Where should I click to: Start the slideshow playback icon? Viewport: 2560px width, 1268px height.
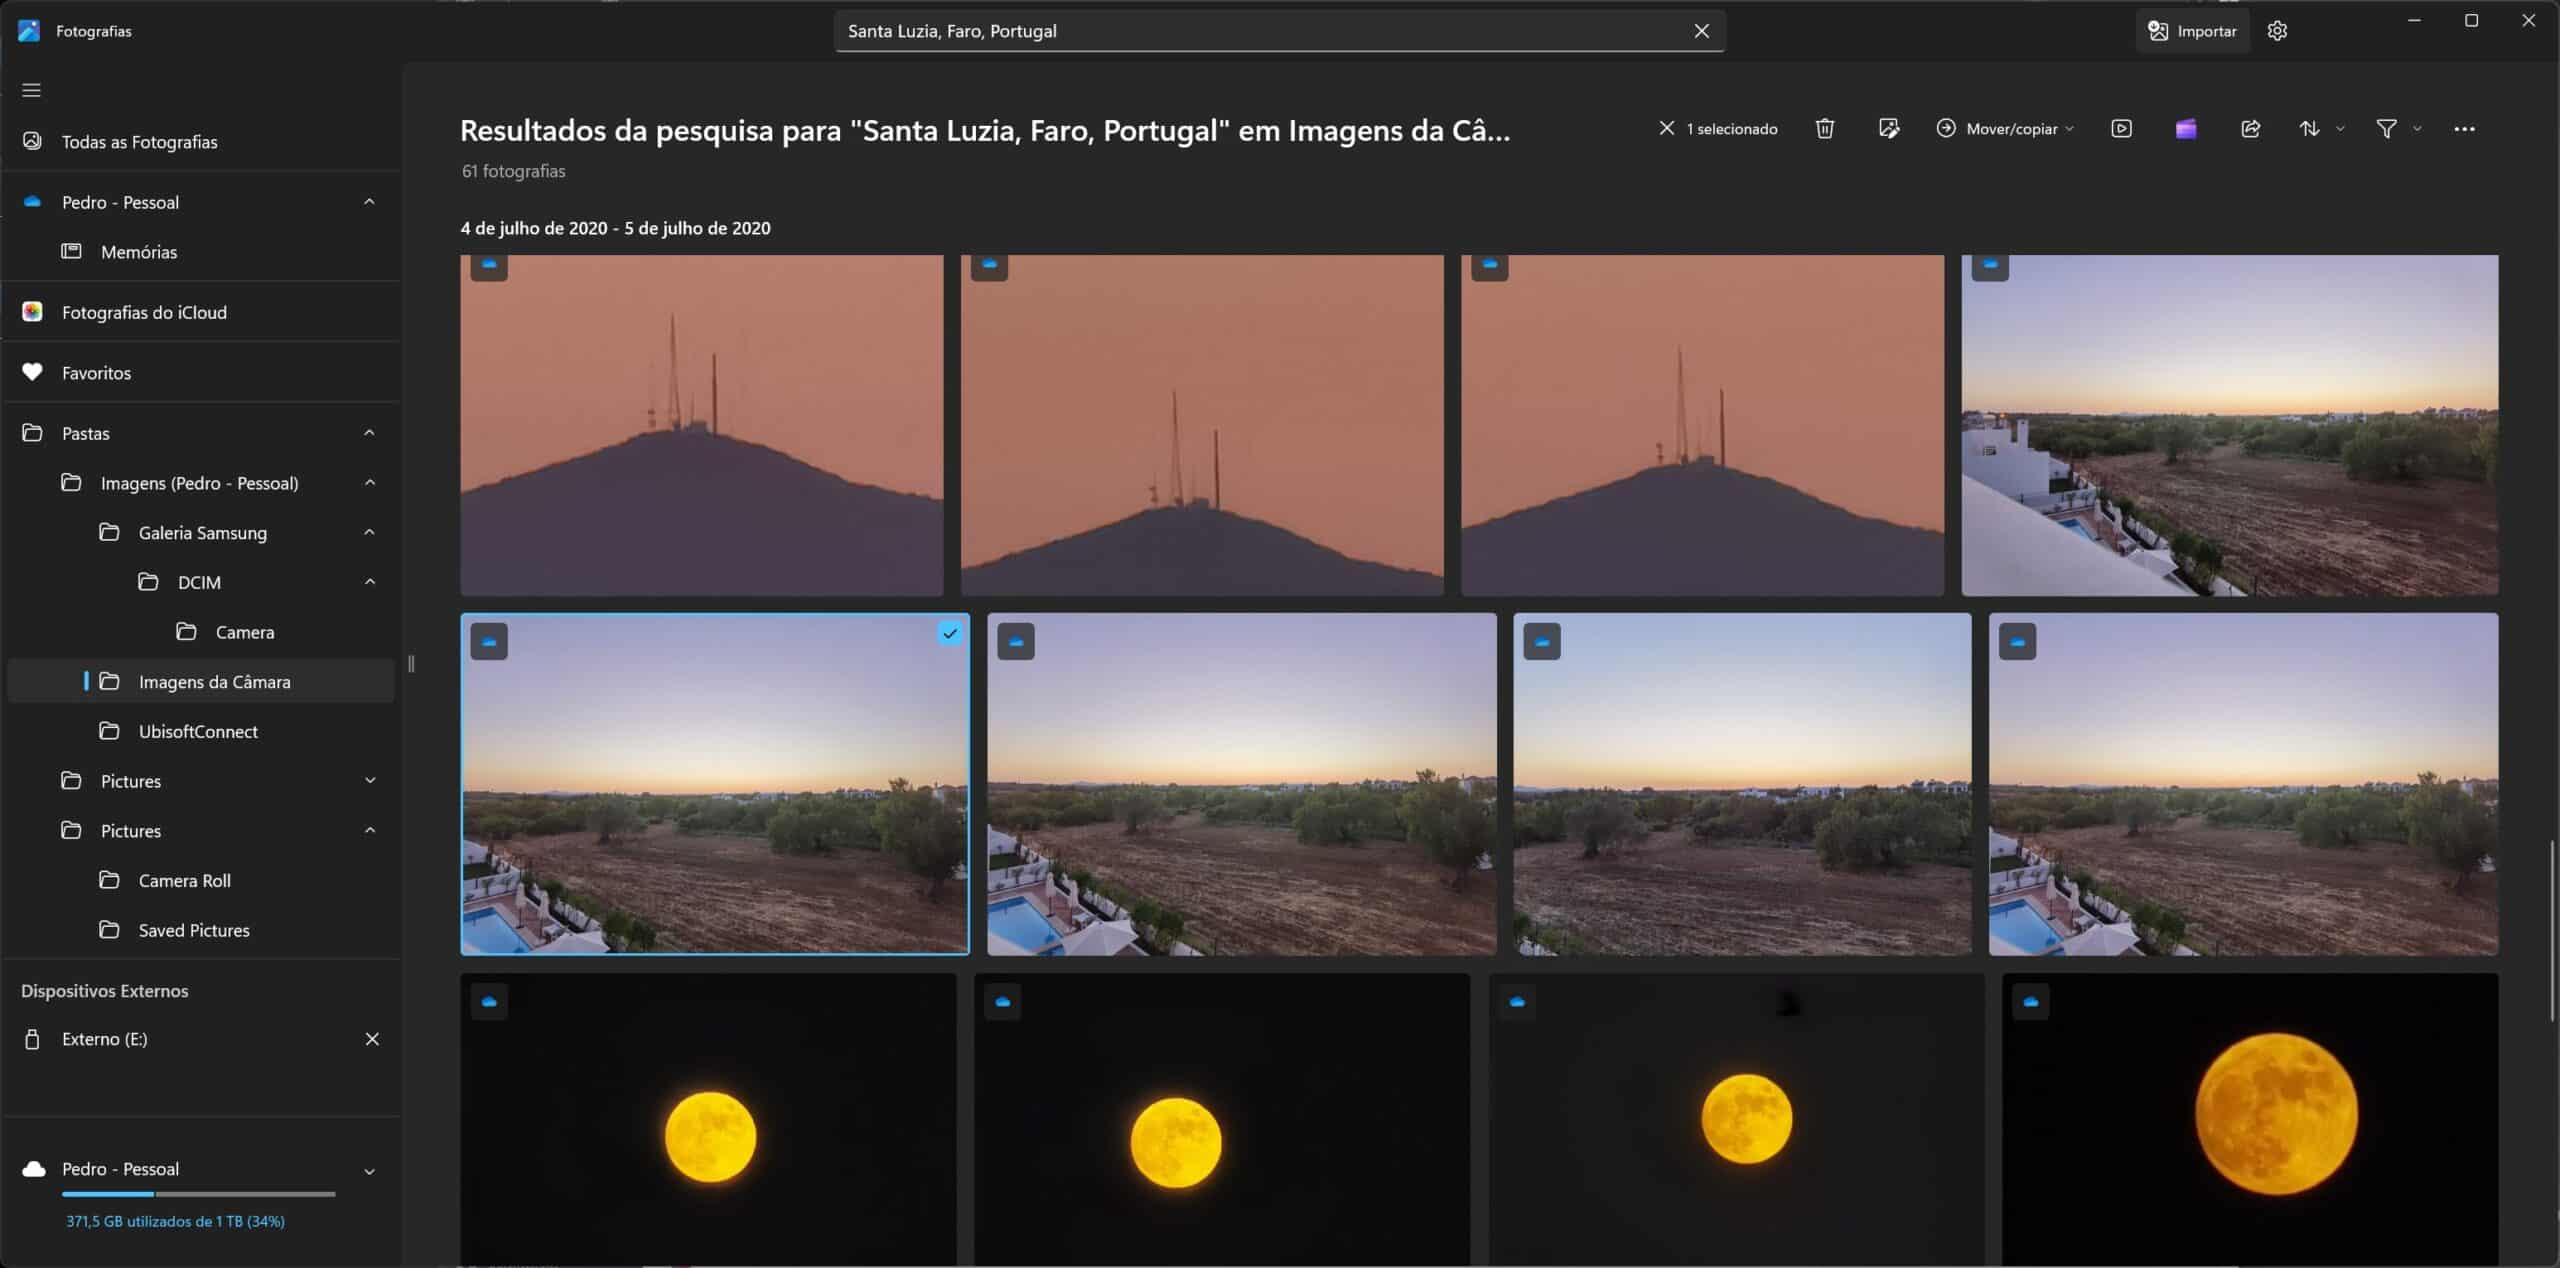pyautogui.click(x=2121, y=129)
